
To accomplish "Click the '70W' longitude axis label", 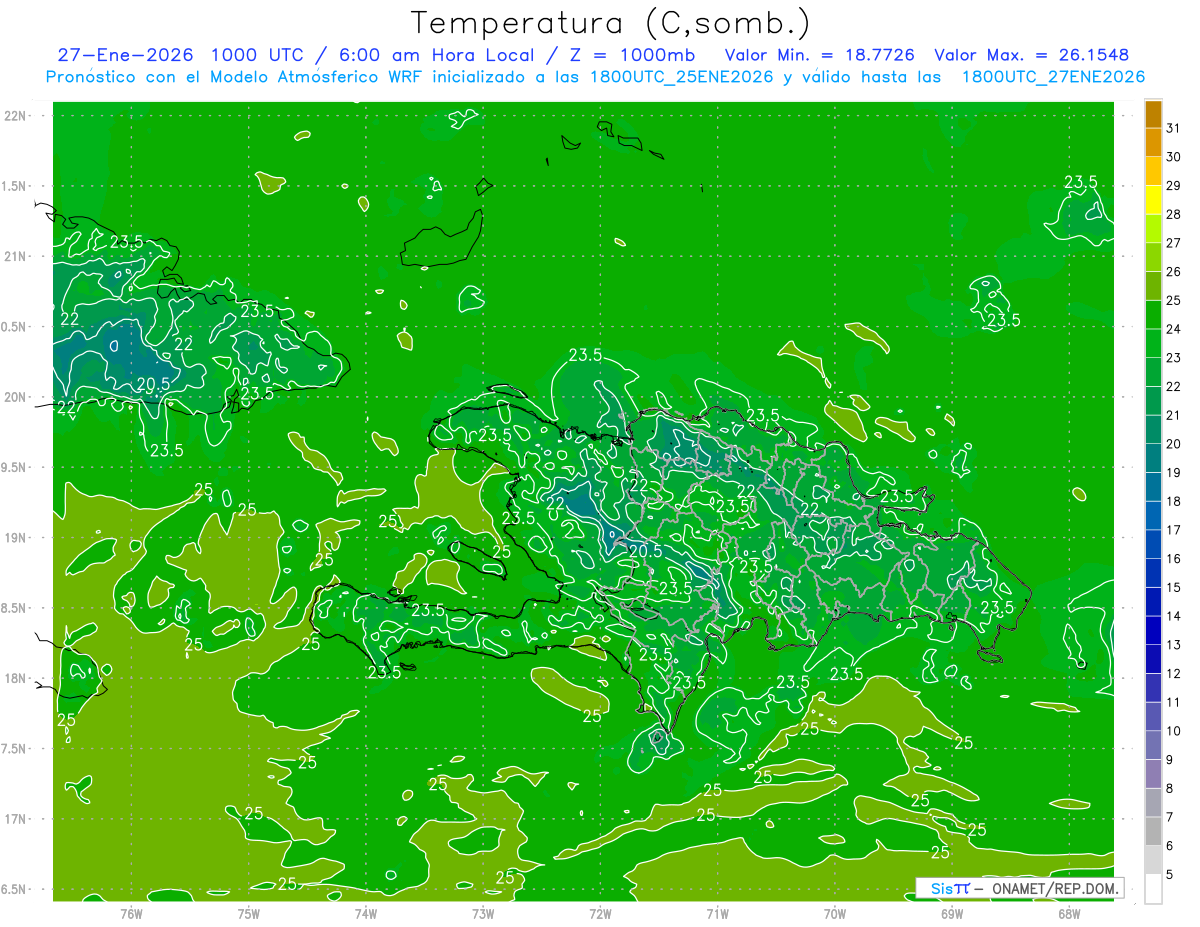I will (835, 913).
